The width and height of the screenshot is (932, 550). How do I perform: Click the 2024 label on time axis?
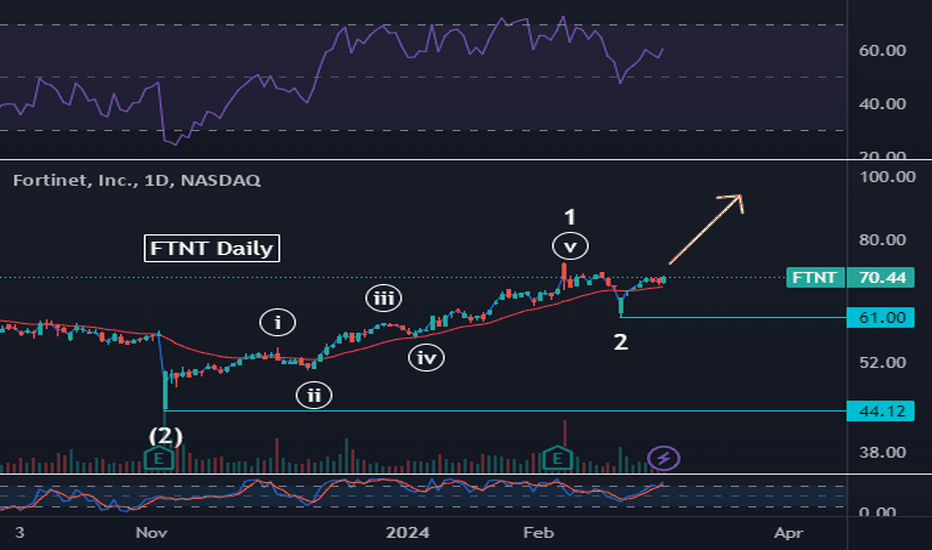407,533
